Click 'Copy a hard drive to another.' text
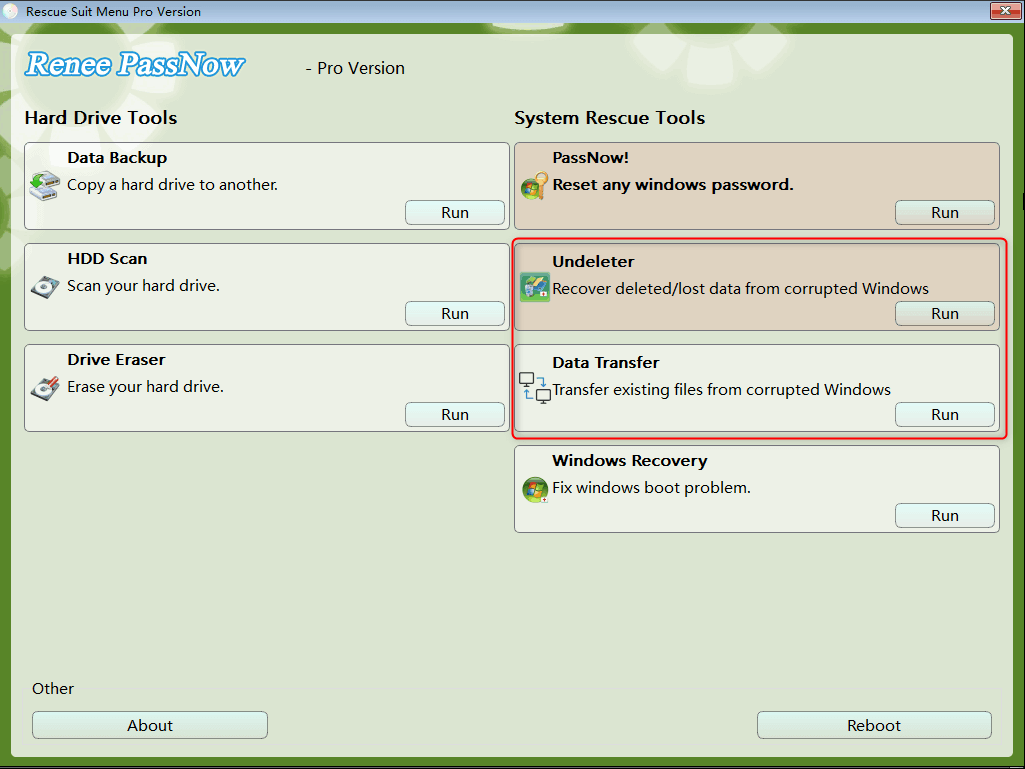The width and height of the screenshot is (1025, 769). (173, 185)
